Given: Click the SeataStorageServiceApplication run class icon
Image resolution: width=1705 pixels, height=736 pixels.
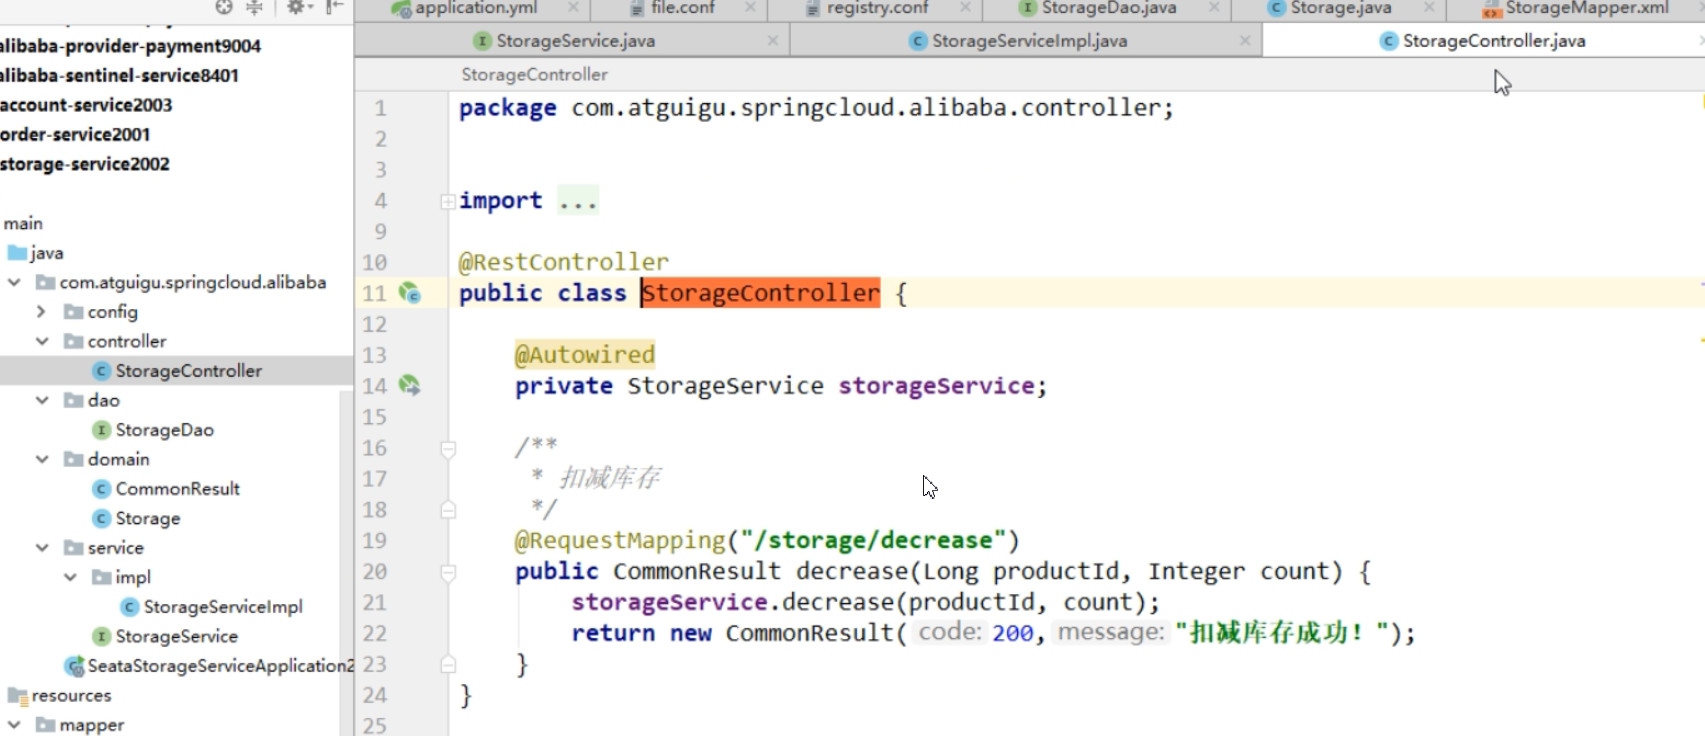Looking at the screenshot, I should (x=74, y=666).
